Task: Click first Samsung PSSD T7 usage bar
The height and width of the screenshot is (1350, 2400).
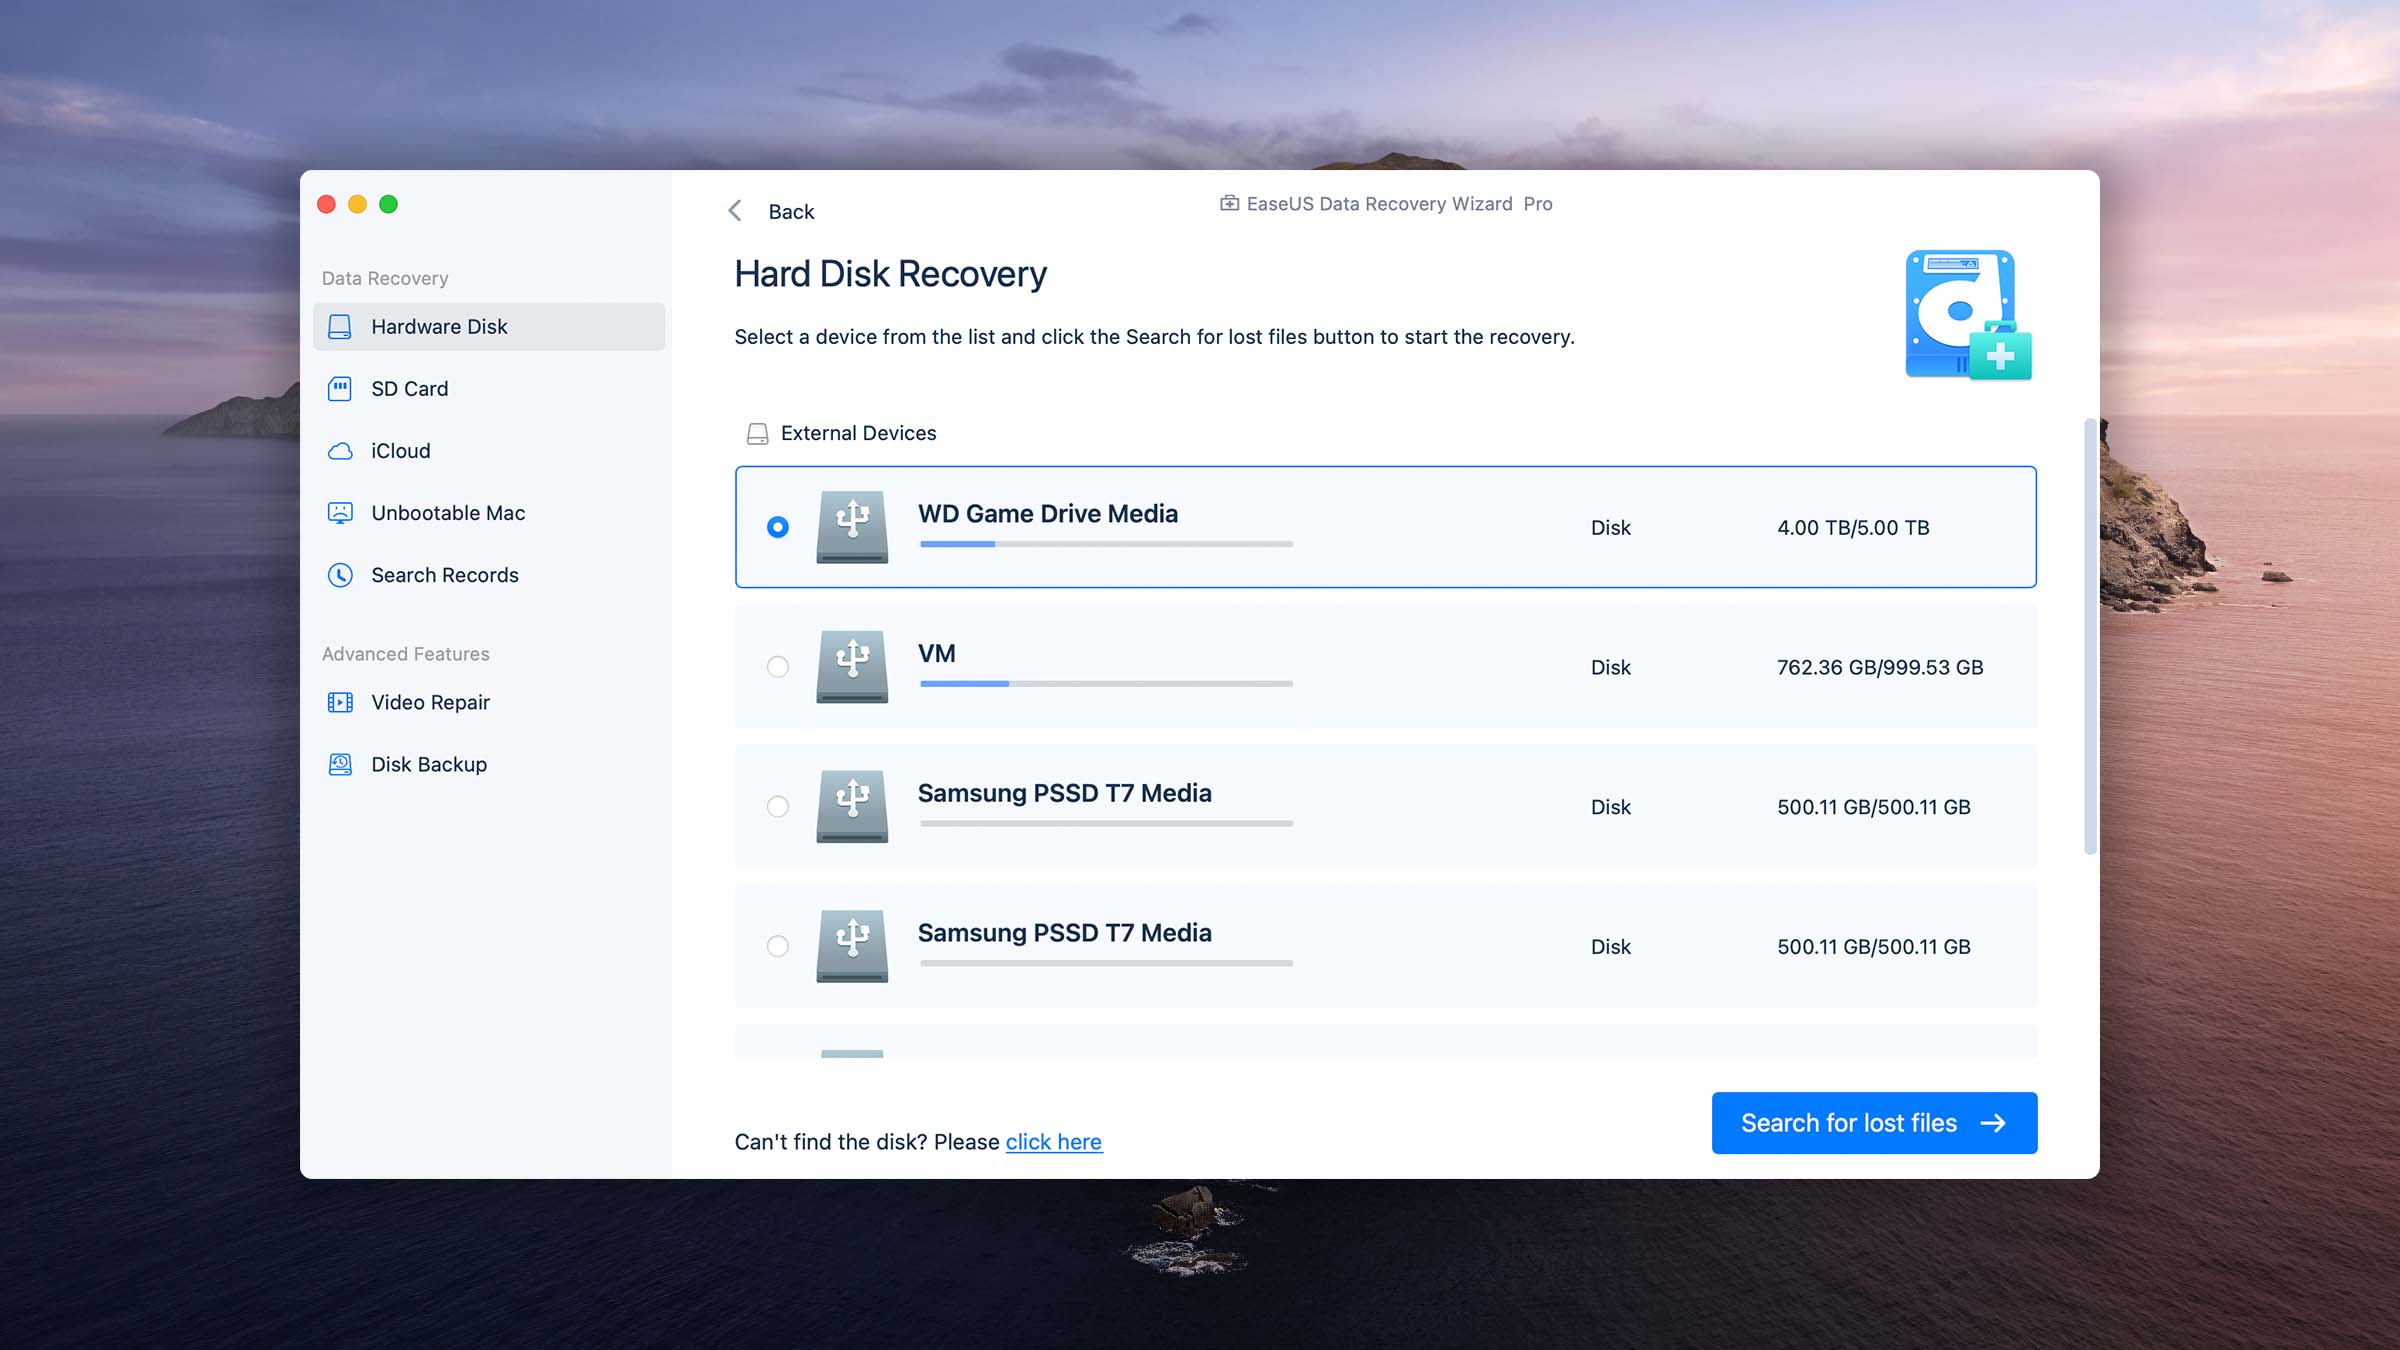Action: click(x=1106, y=823)
